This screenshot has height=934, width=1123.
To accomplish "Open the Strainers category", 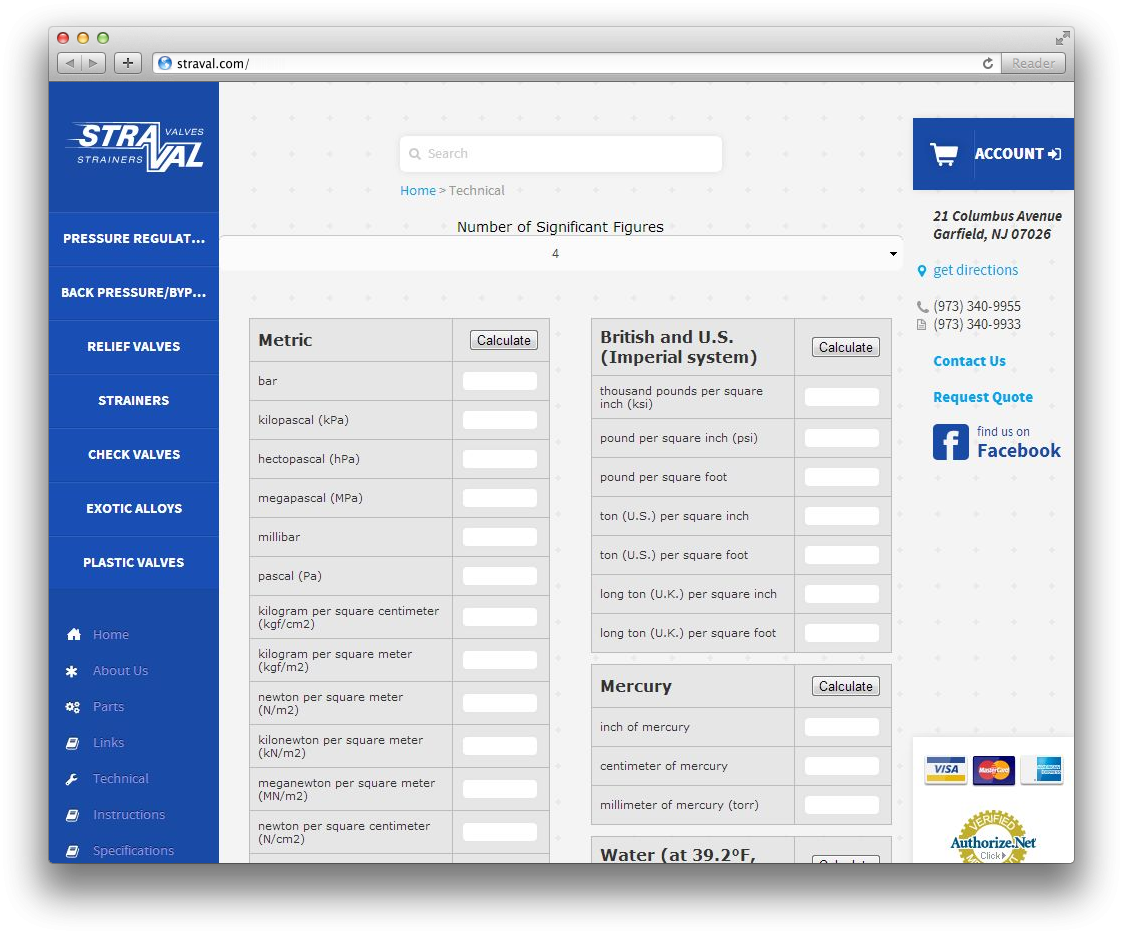I will [x=134, y=401].
